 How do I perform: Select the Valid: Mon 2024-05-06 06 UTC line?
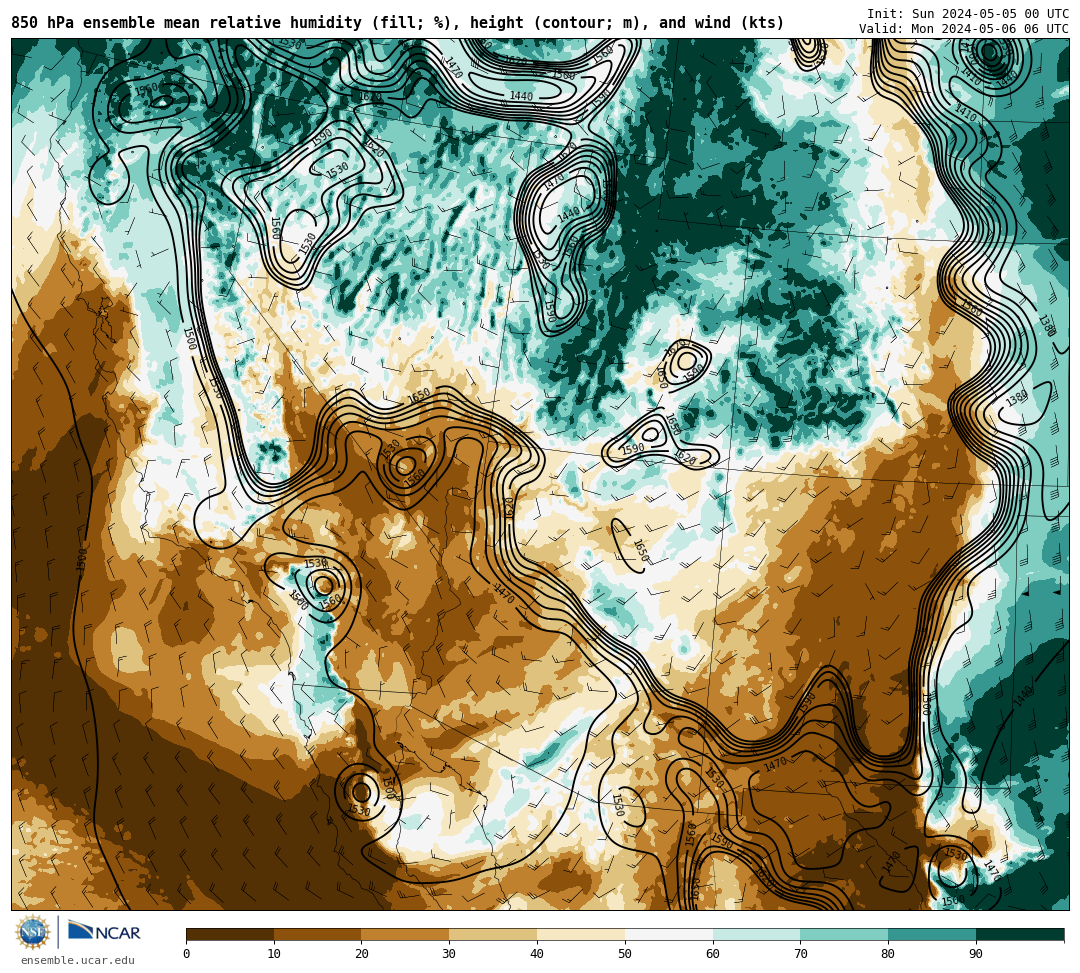(x=964, y=29)
